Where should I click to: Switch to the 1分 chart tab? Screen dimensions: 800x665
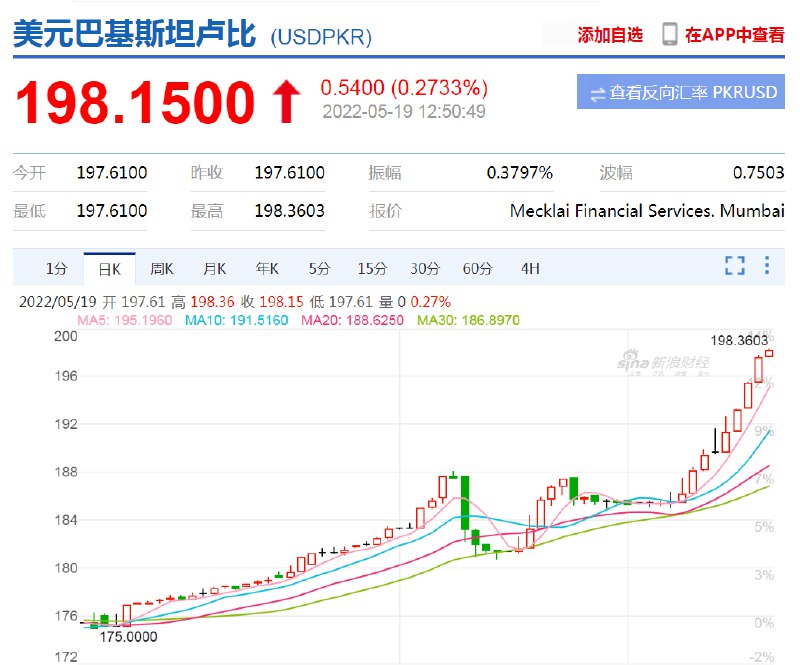click(x=56, y=268)
